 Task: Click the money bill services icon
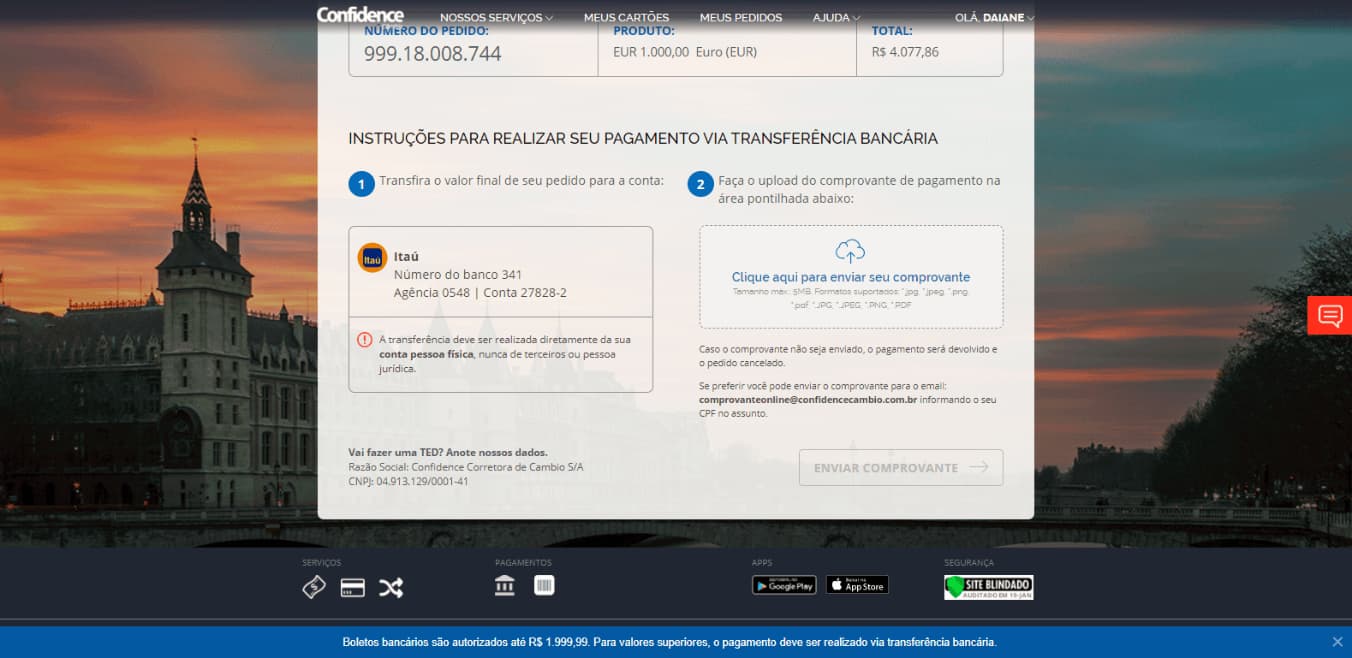pos(314,587)
